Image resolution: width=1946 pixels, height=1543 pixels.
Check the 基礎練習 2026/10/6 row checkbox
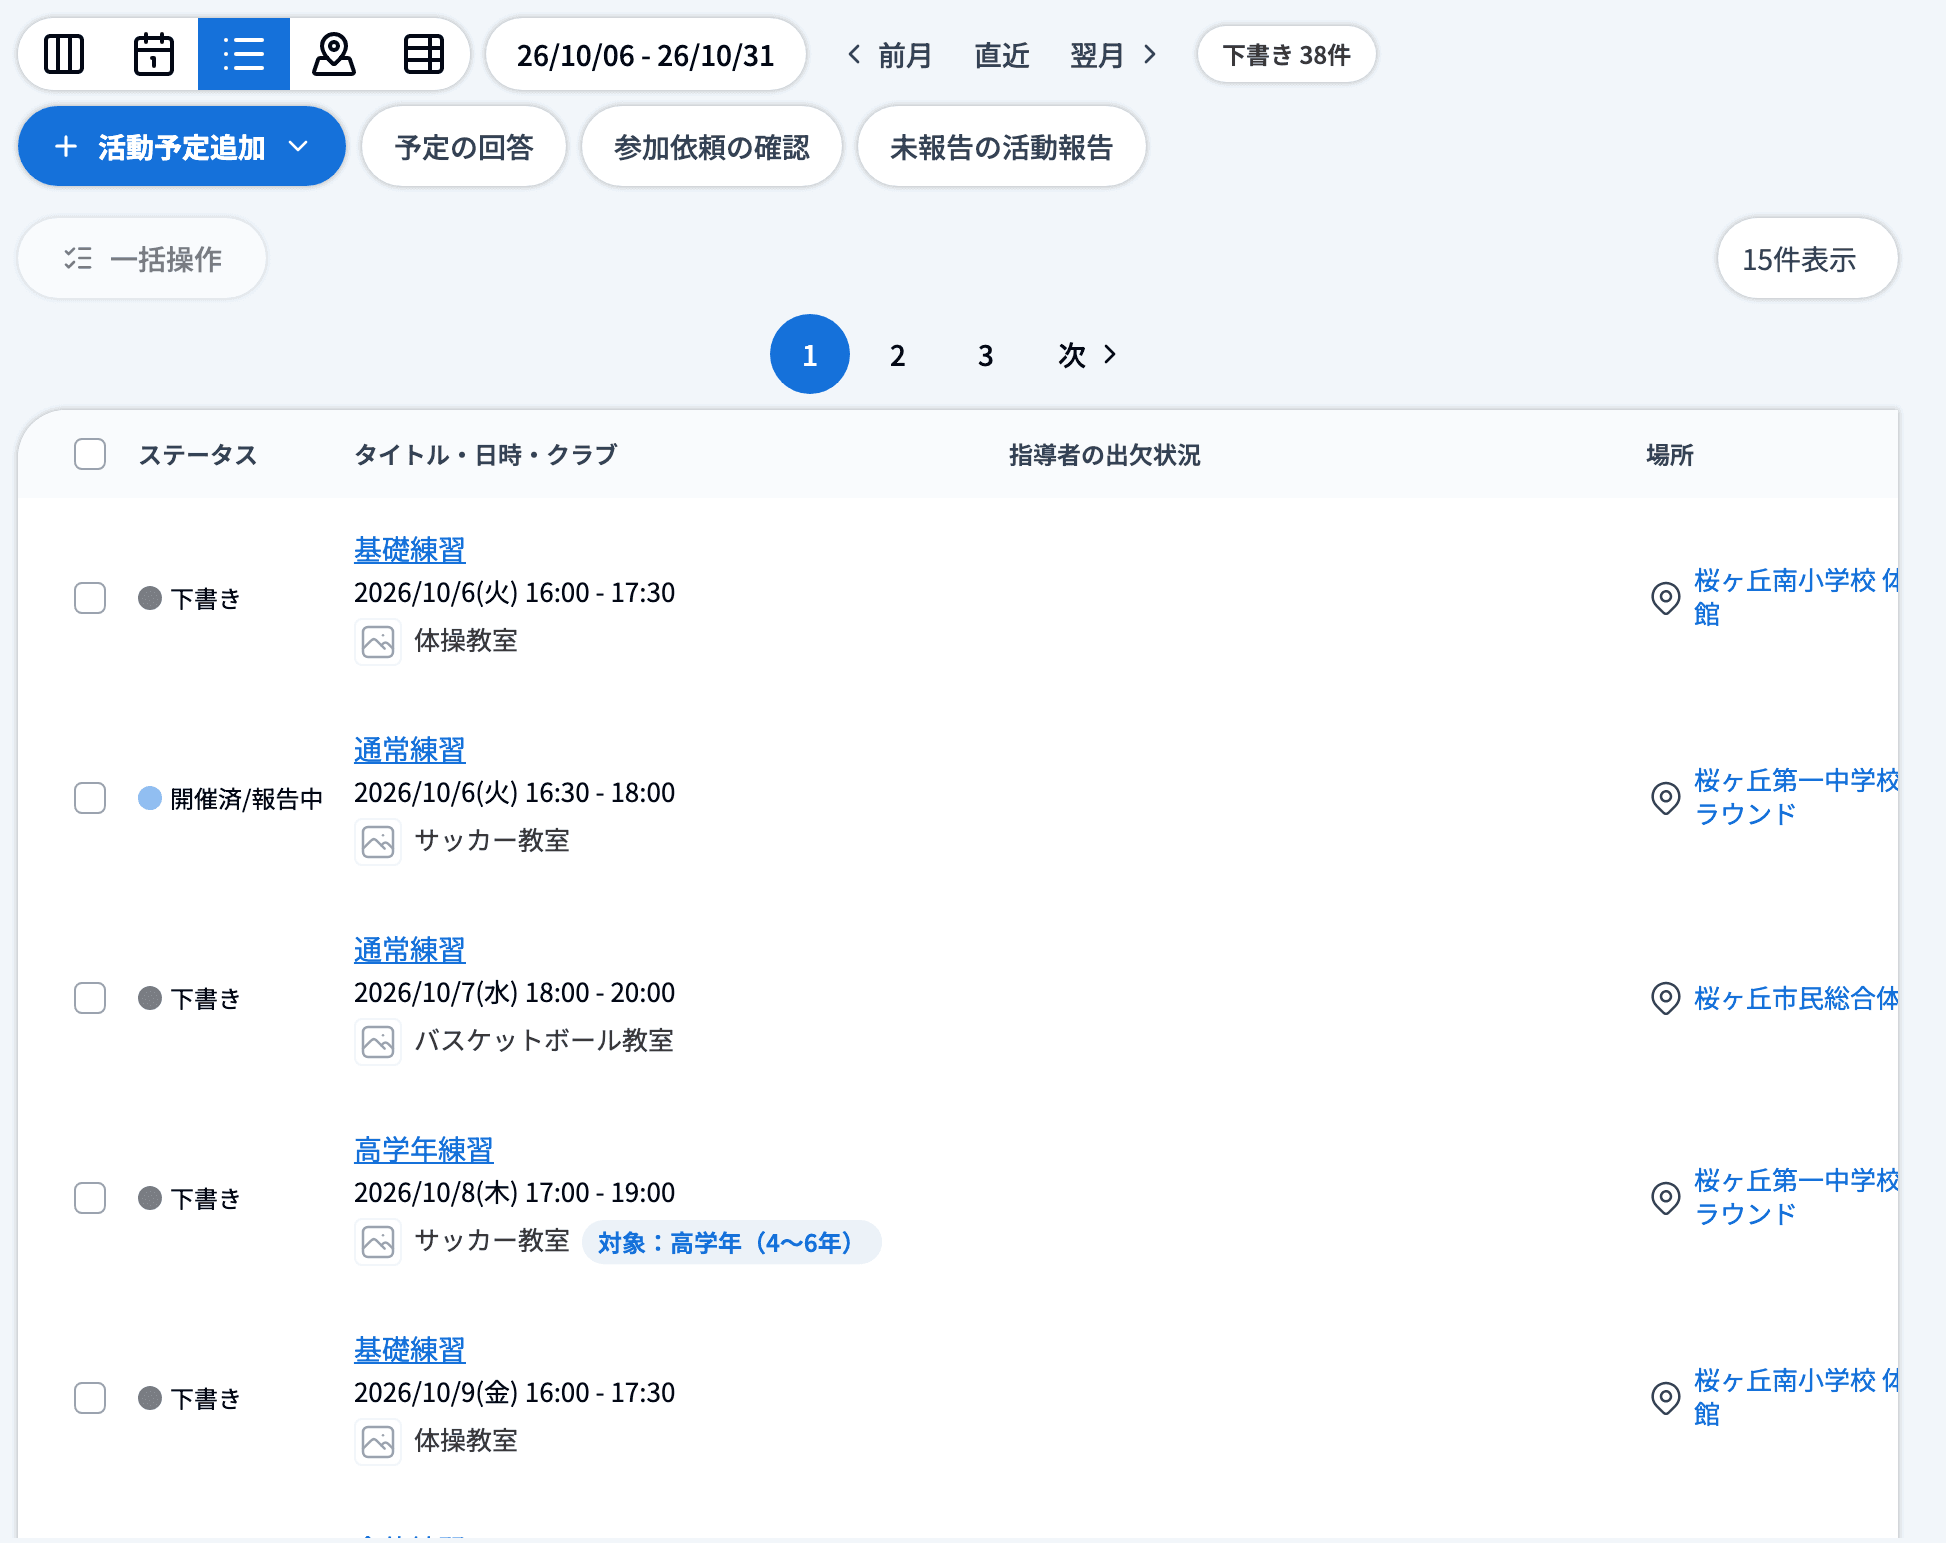90,598
